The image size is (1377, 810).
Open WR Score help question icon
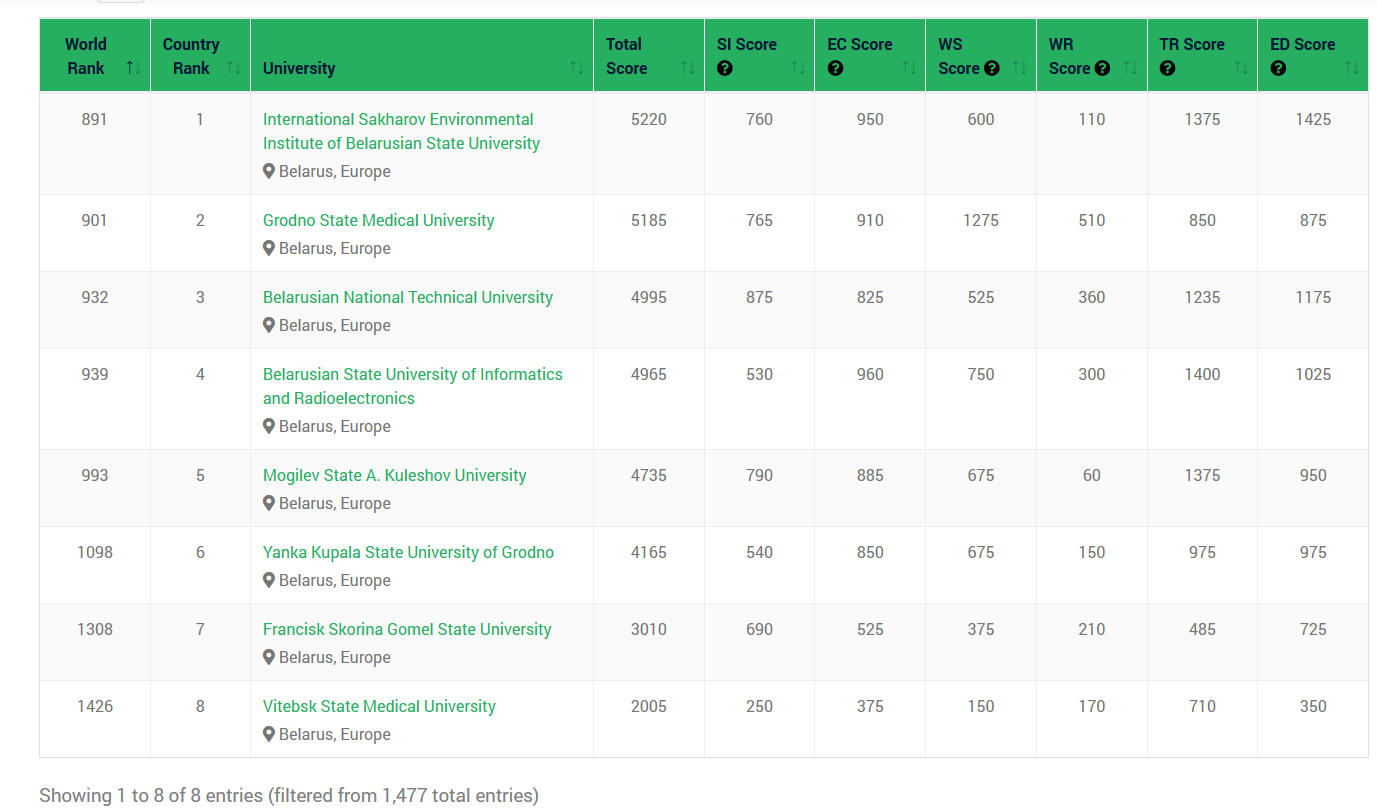1102,69
